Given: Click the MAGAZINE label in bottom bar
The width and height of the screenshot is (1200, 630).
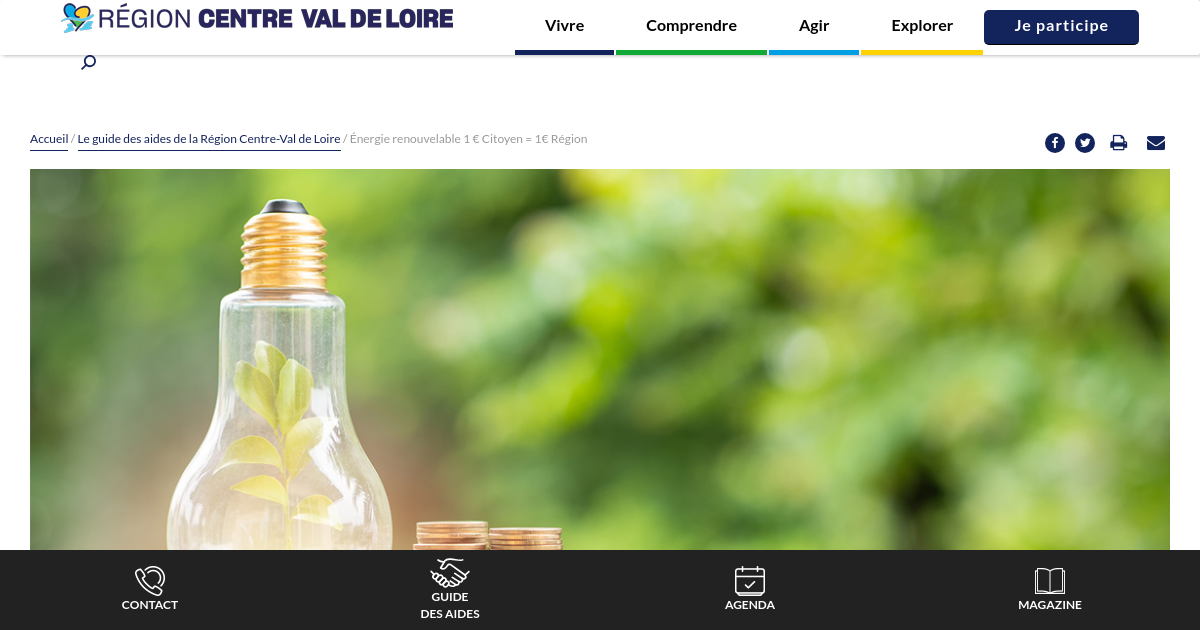Looking at the screenshot, I should pyautogui.click(x=1050, y=605).
